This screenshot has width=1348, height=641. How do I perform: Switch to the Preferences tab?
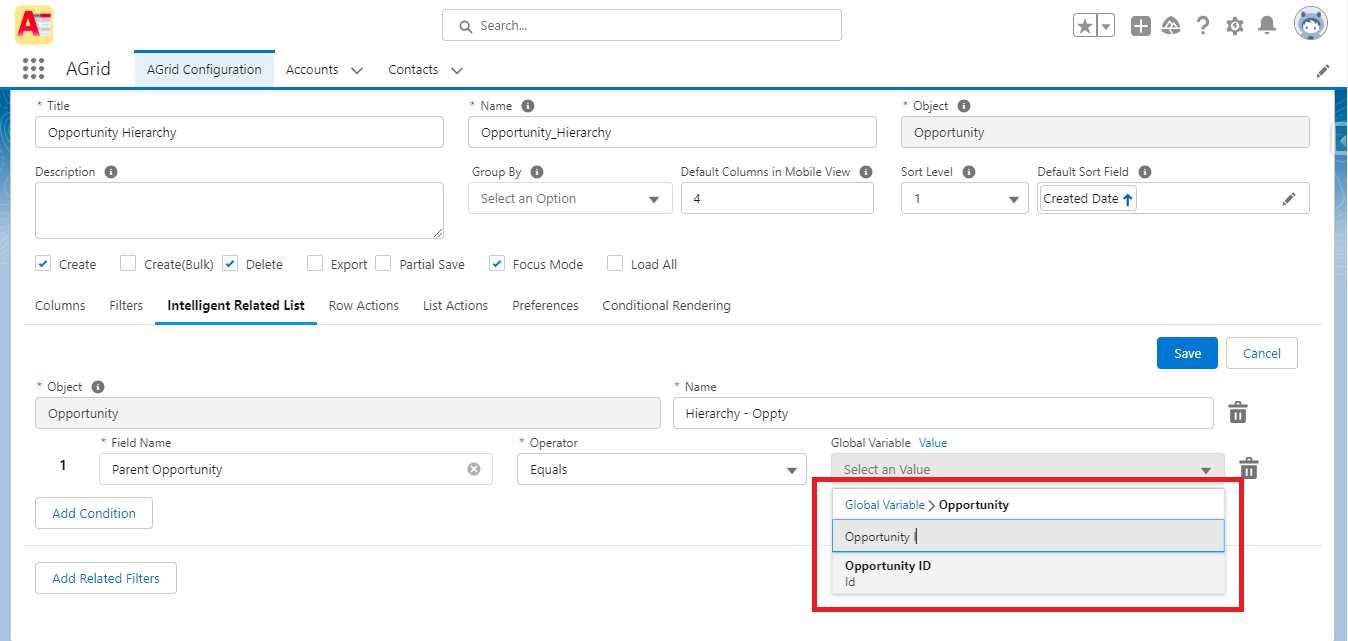(x=545, y=306)
